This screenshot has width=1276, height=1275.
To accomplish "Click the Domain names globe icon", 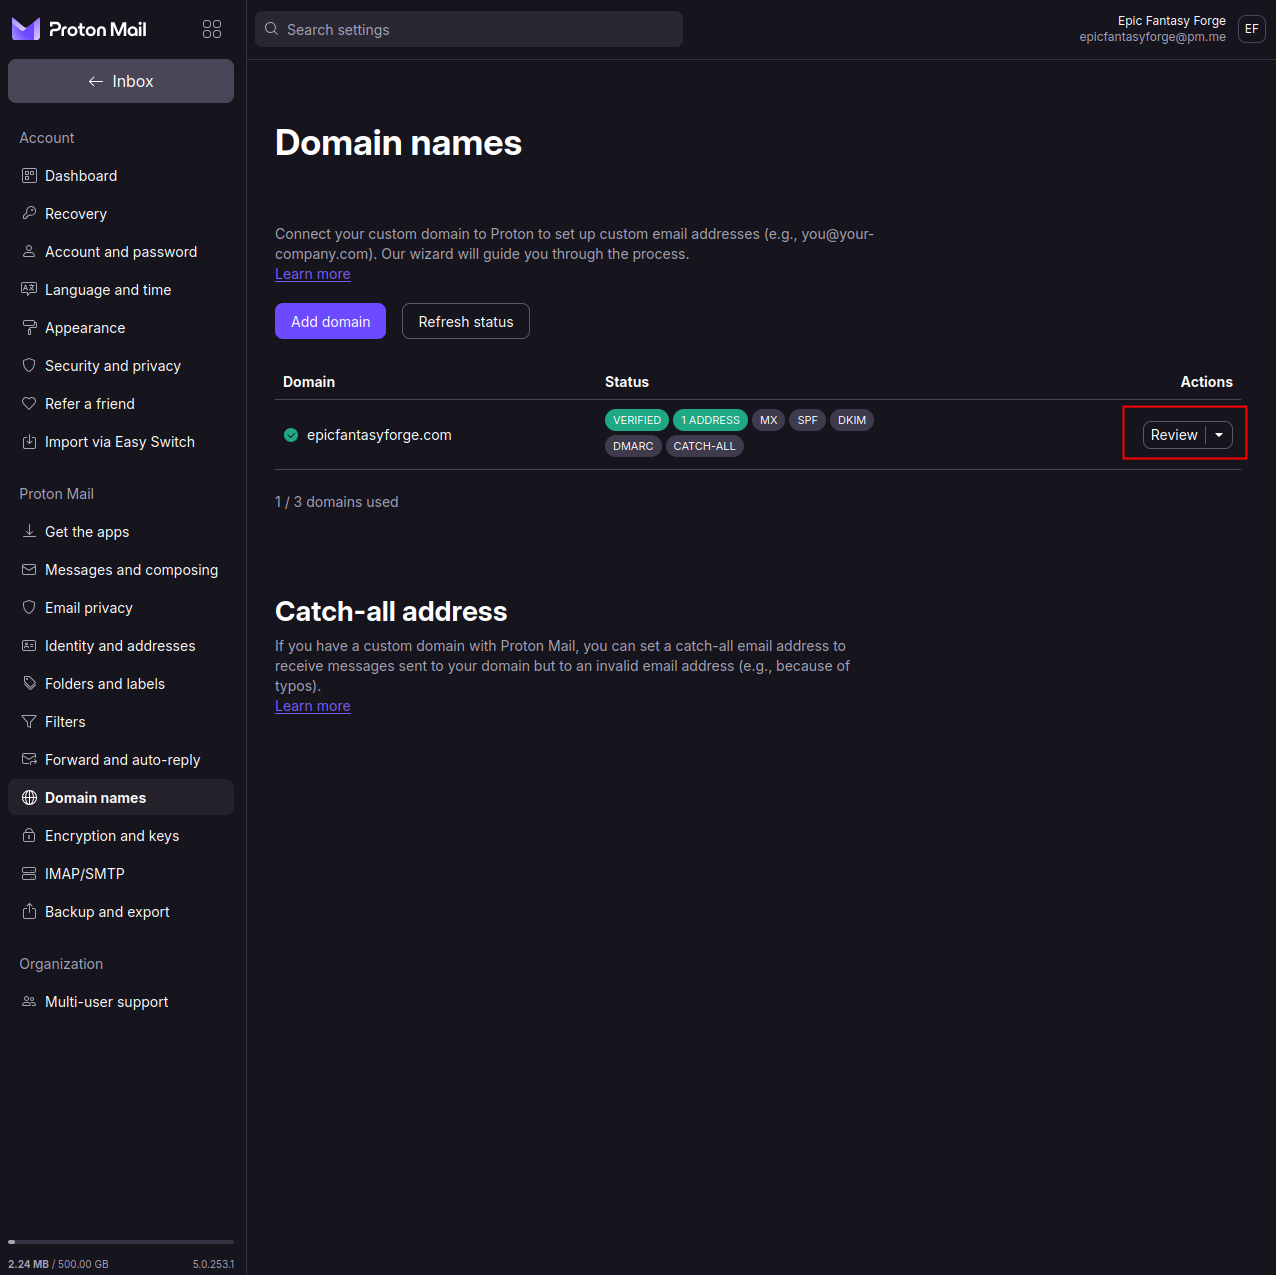I will 29,798.
